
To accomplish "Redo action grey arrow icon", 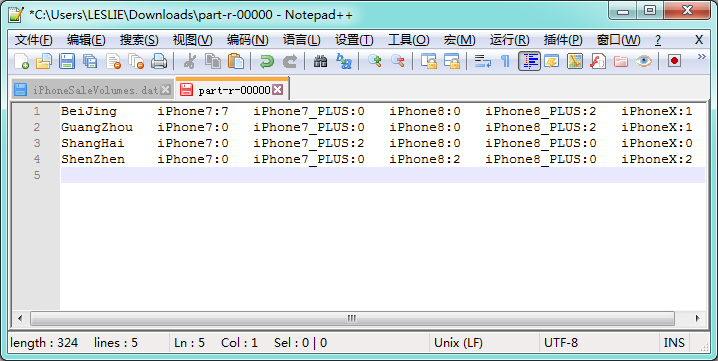I will coord(289,61).
